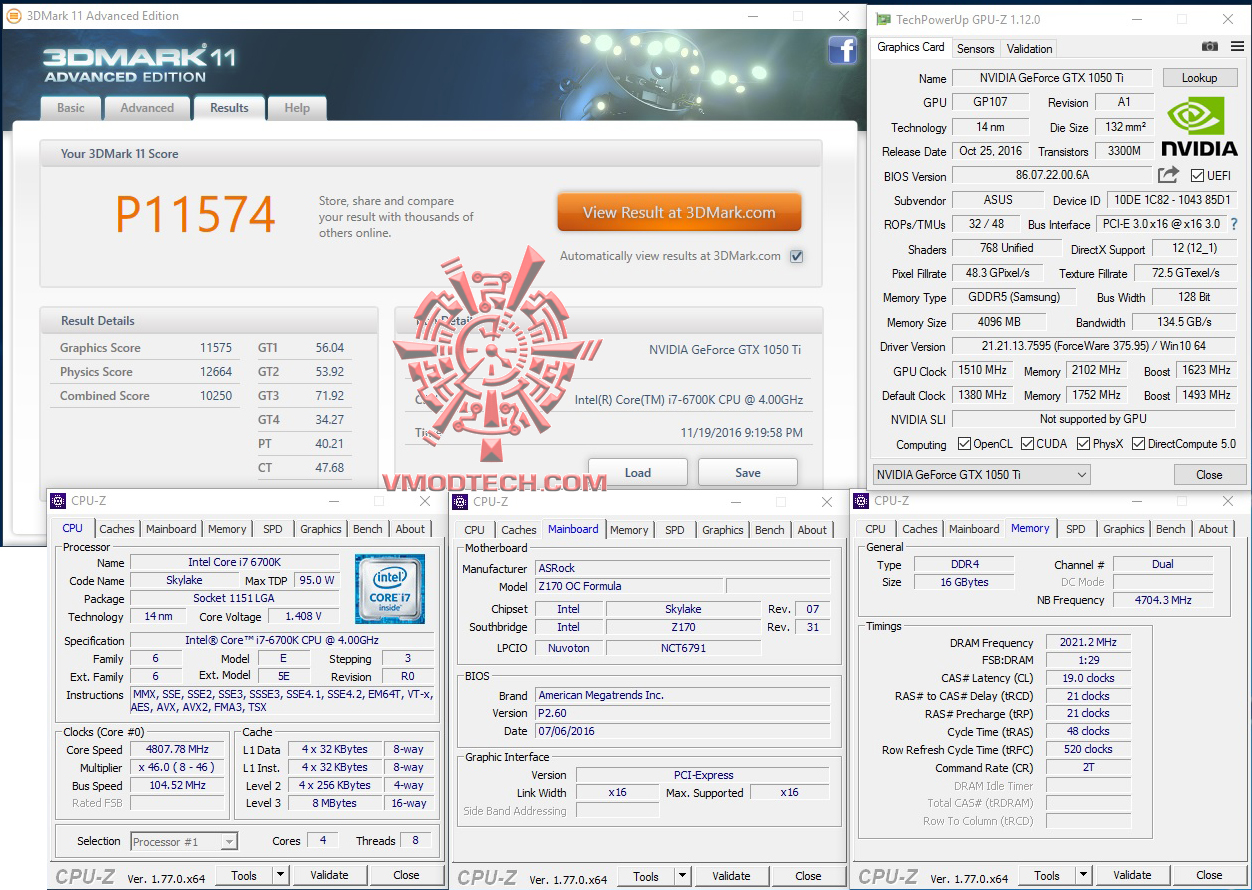Click the CAS# Latency value 19.0 clocks
The width and height of the screenshot is (1252, 890).
tap(1088, 678)
